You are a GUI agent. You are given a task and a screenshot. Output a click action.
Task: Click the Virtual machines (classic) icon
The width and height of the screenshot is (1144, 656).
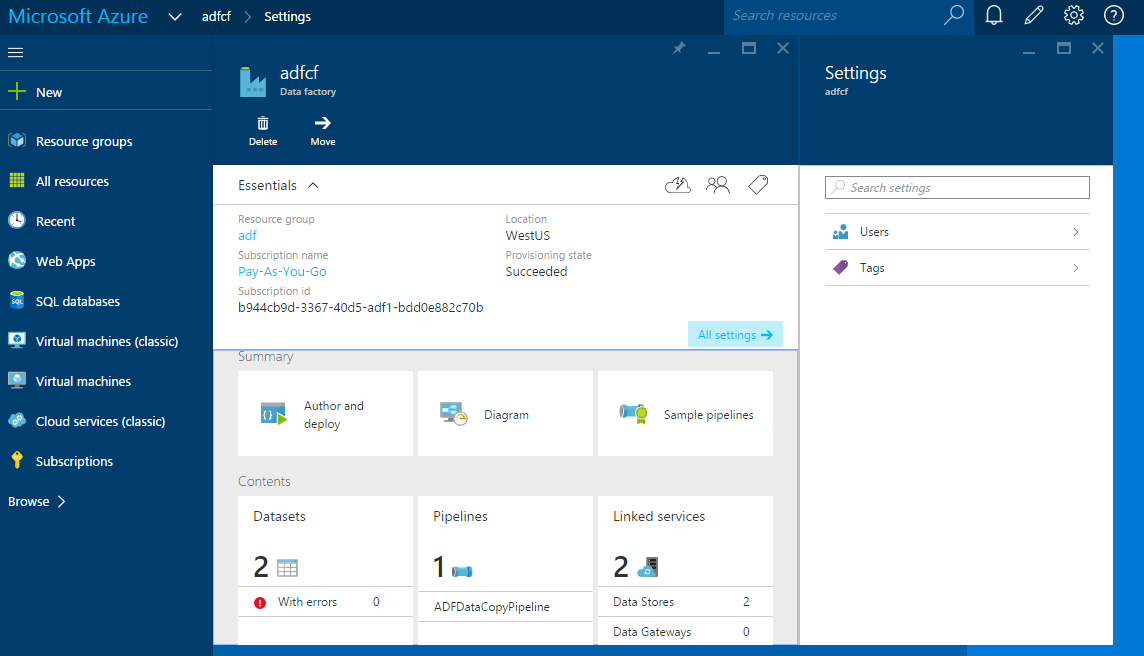click(17, 340)
